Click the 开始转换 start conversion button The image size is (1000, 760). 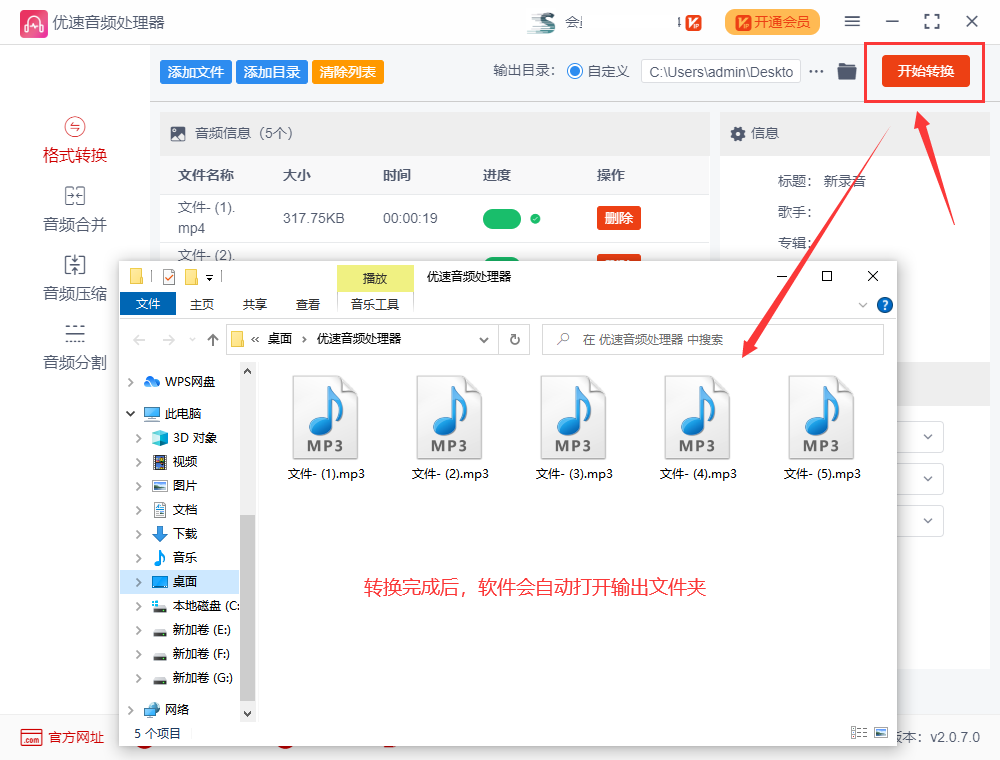[x=925, y=71]
